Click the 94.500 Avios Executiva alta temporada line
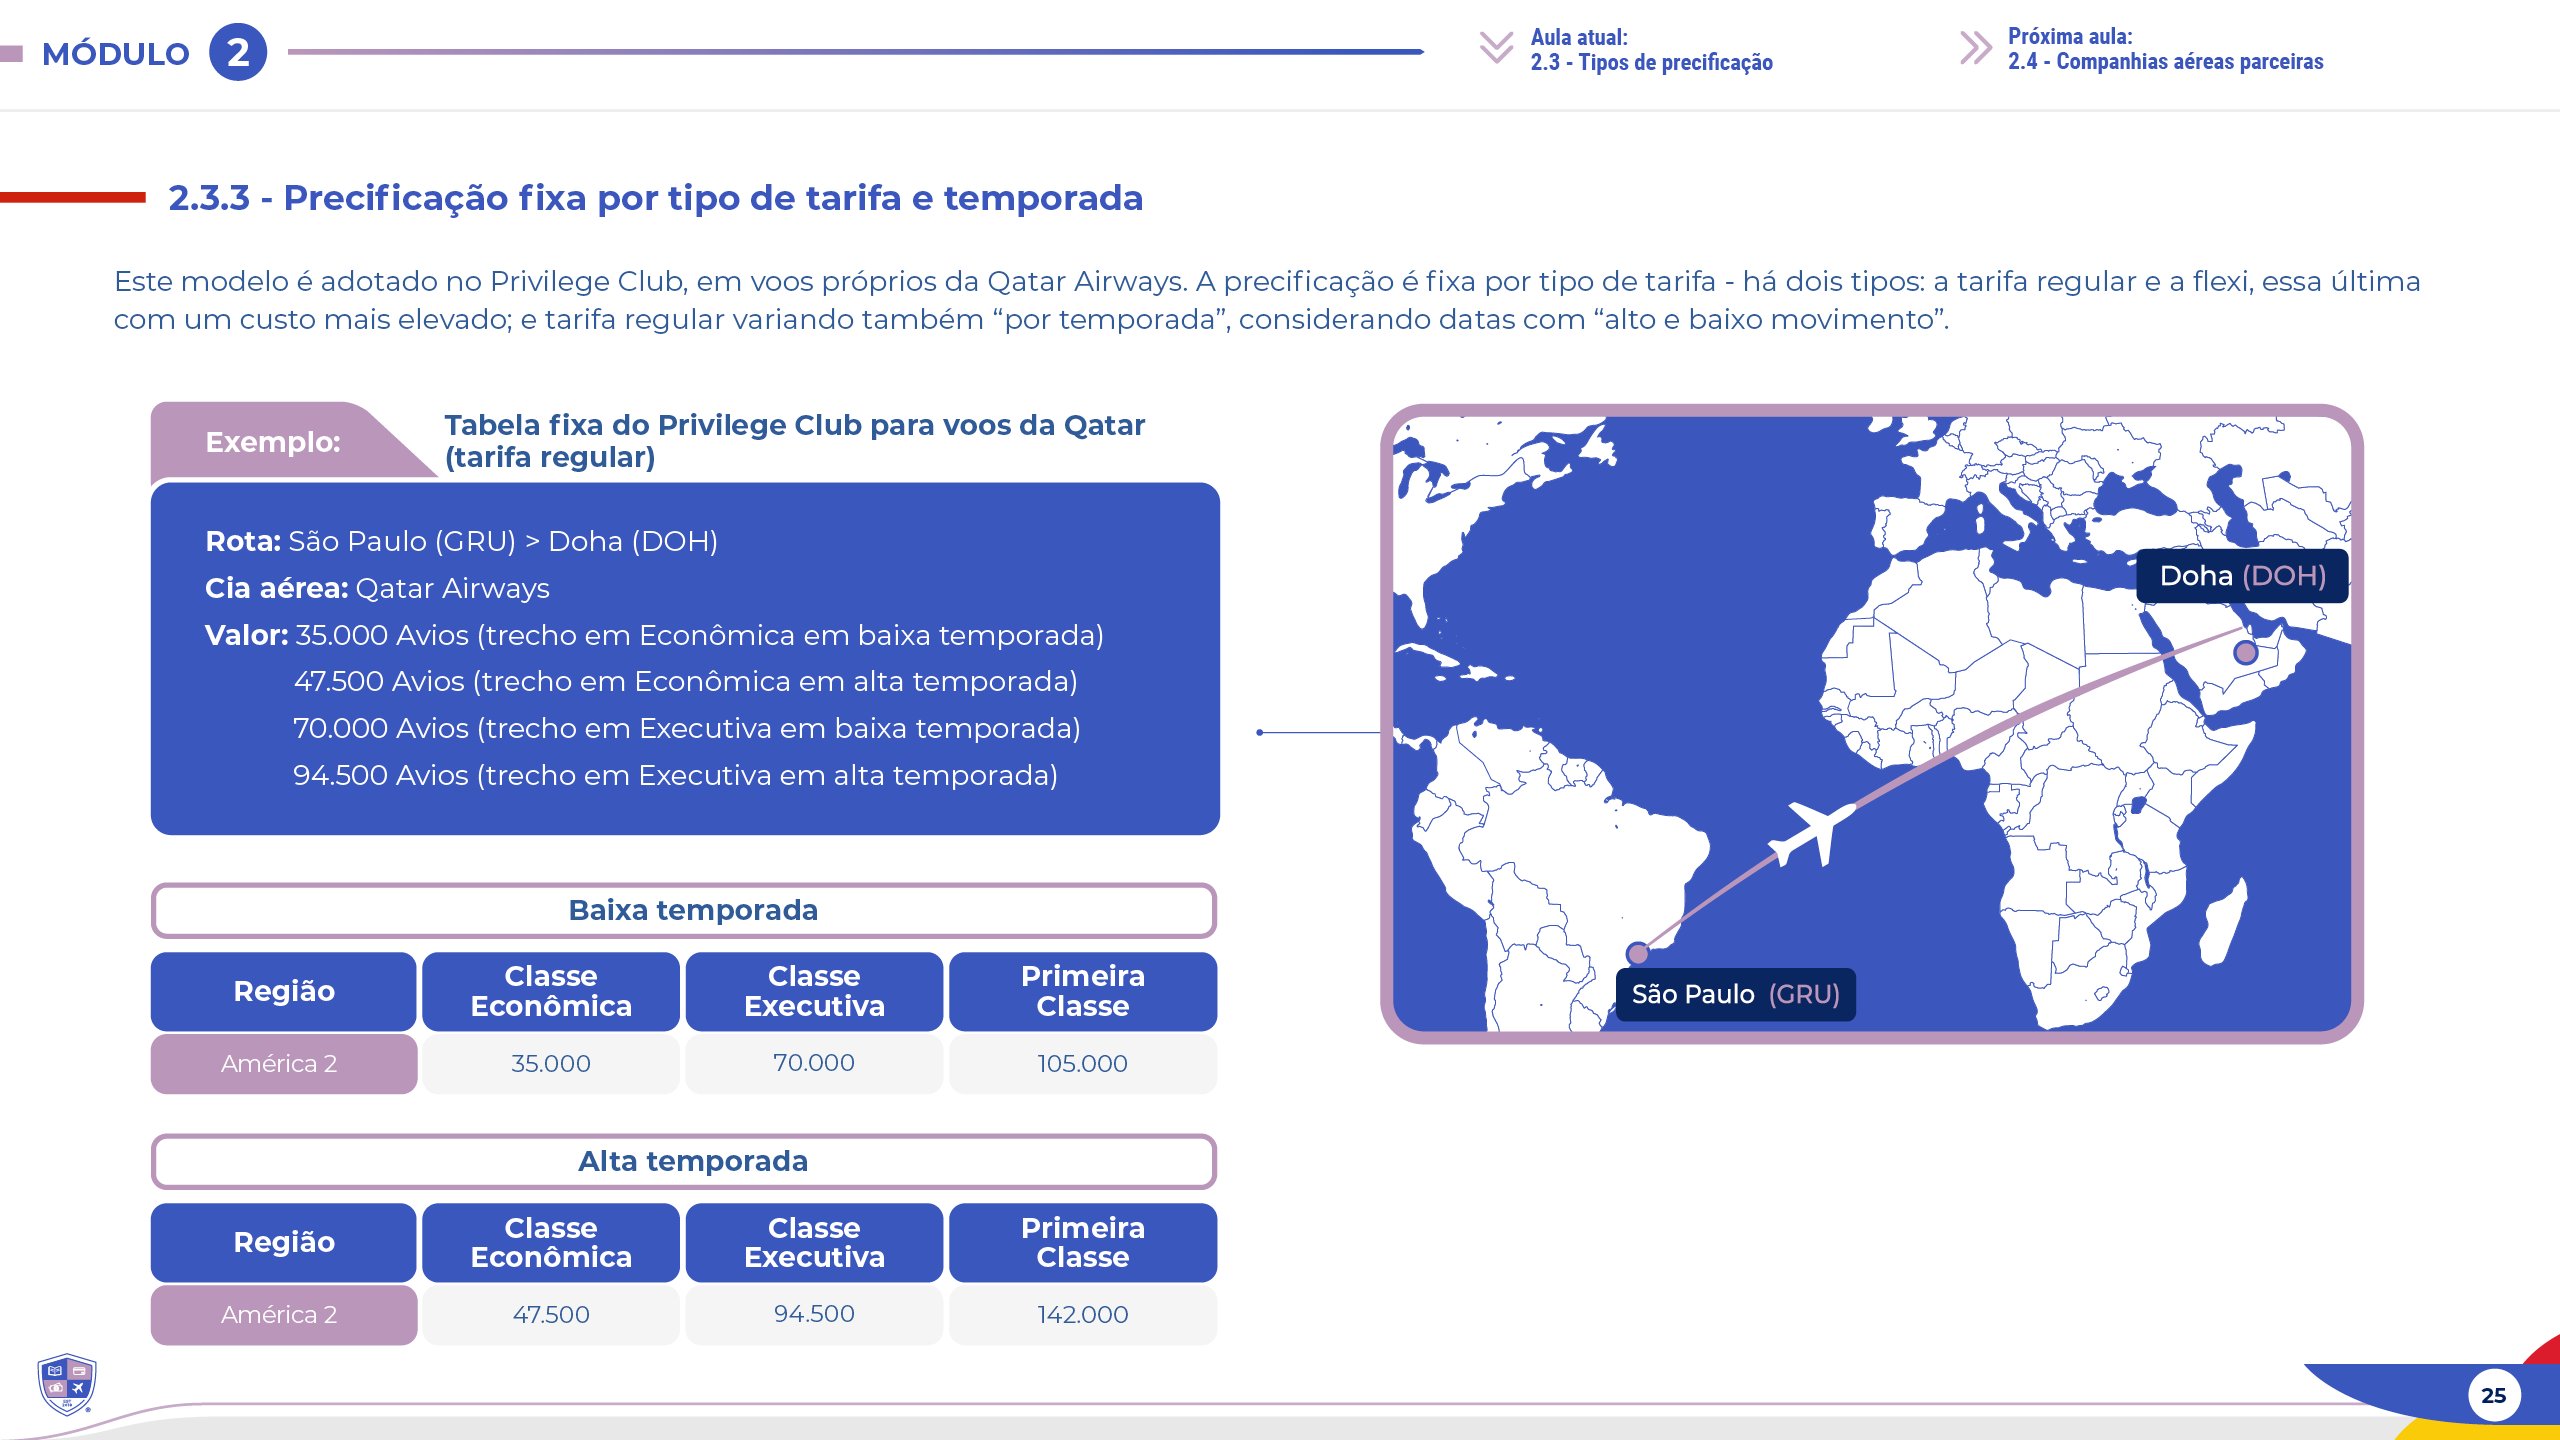 click(x=675, y=775)
